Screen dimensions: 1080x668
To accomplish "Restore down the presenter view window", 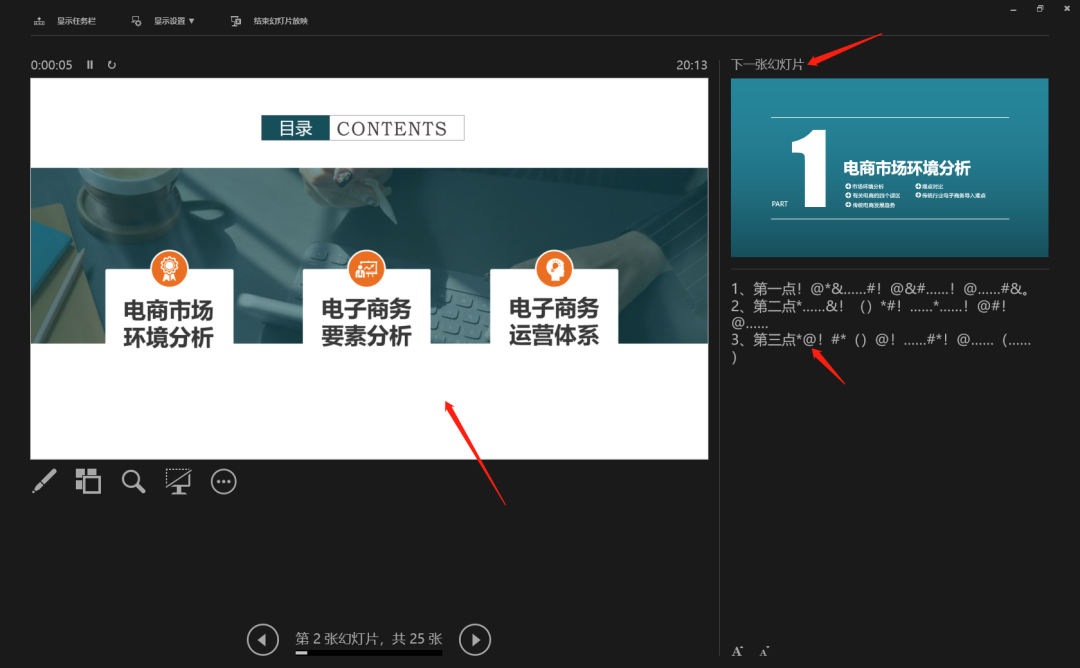I will (x=1040, y=8).
